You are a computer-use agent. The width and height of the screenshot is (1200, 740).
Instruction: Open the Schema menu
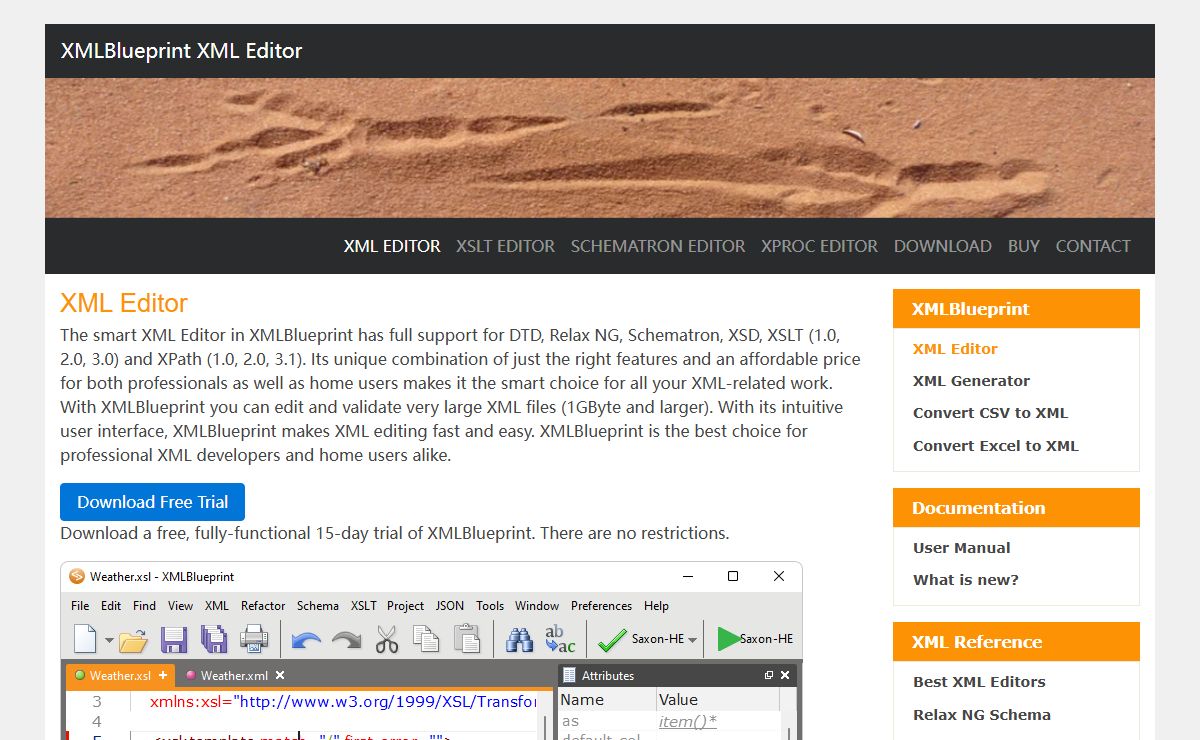tap(318, 606)
